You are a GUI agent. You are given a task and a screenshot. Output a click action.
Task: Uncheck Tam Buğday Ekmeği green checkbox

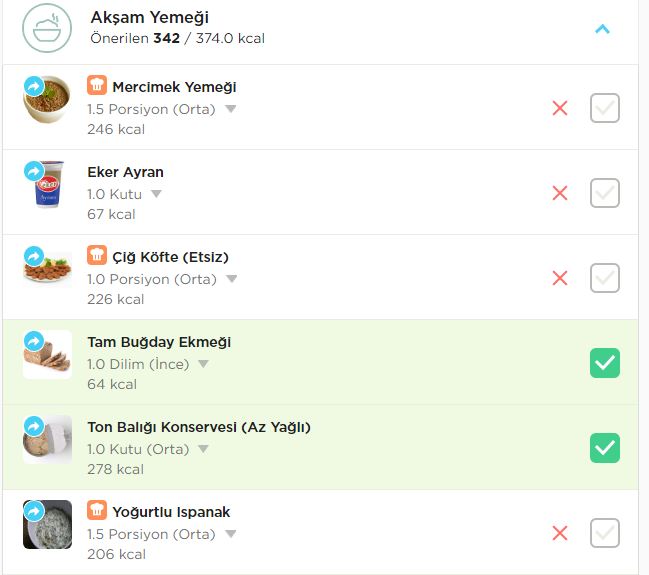605,363
